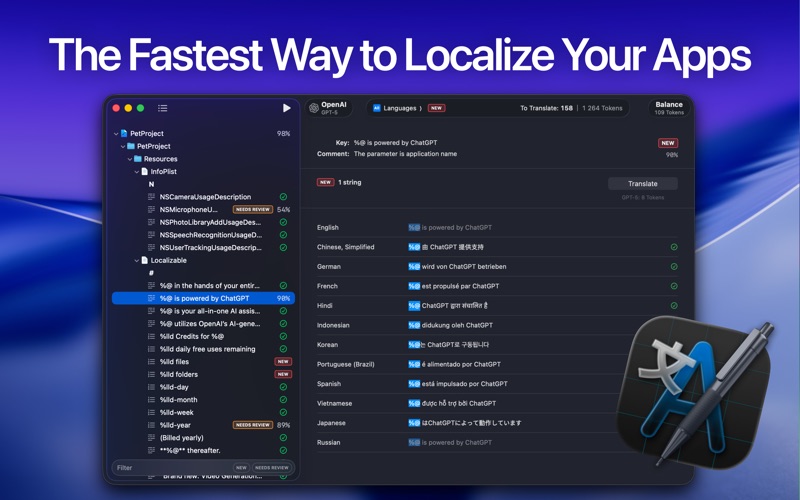
Task: Edit the French translation text
Action: coord(454,286)
